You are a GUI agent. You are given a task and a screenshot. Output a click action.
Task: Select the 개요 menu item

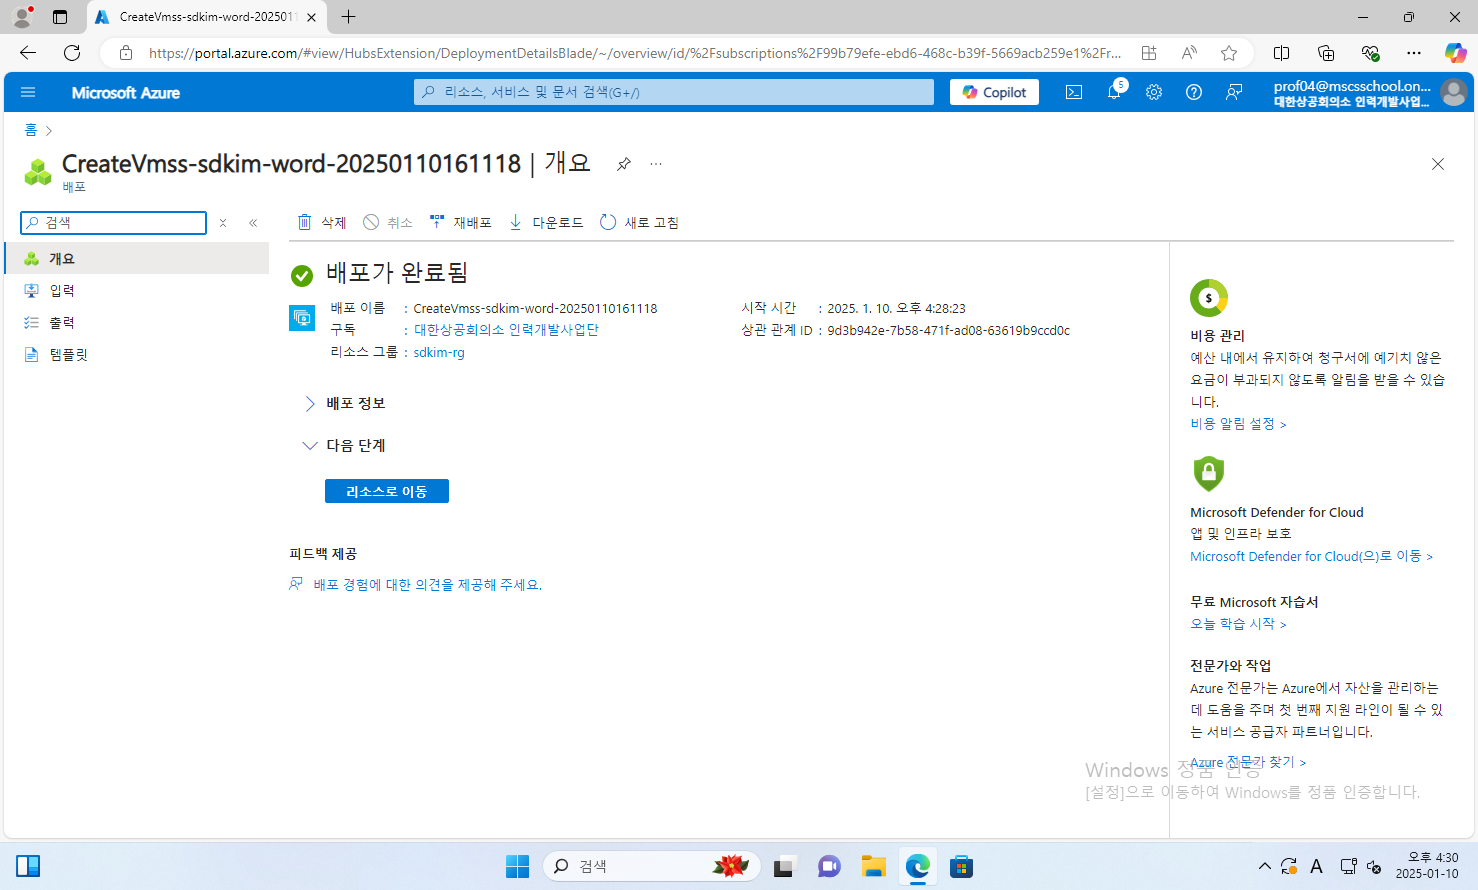137,258
